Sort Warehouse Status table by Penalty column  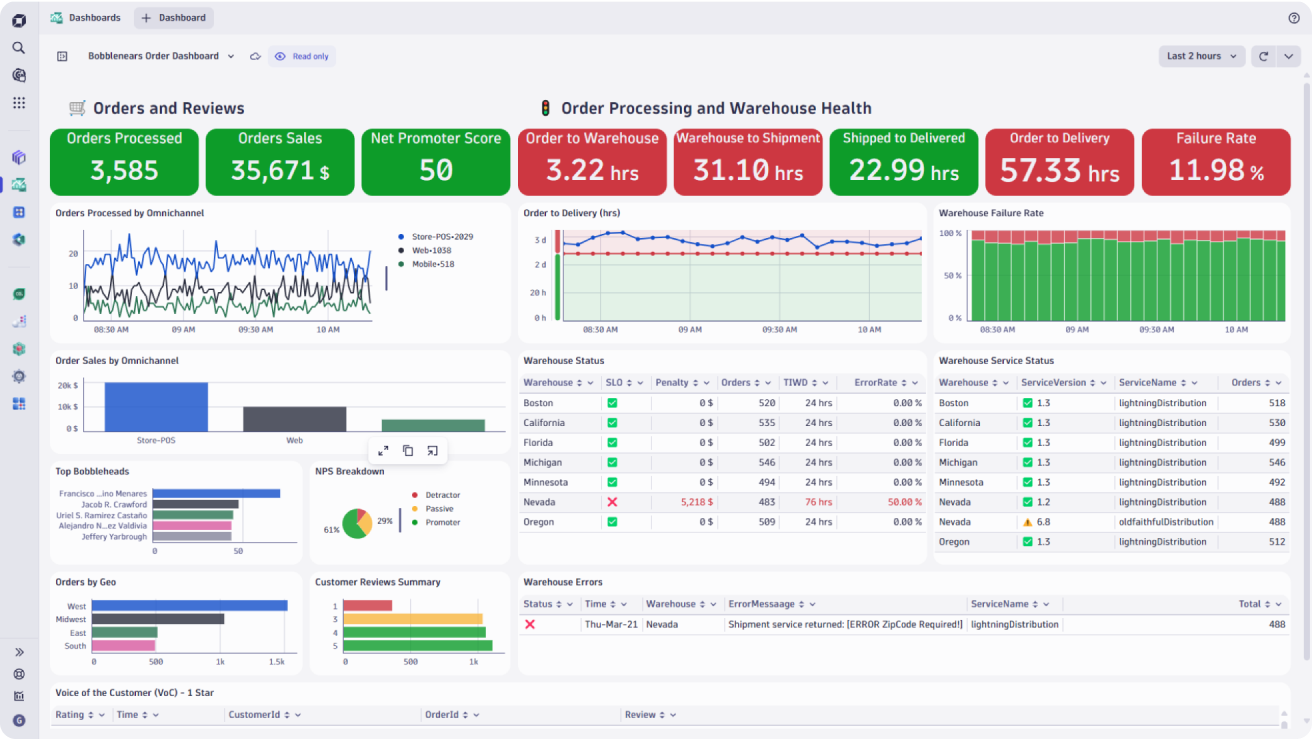pos(672,382)
